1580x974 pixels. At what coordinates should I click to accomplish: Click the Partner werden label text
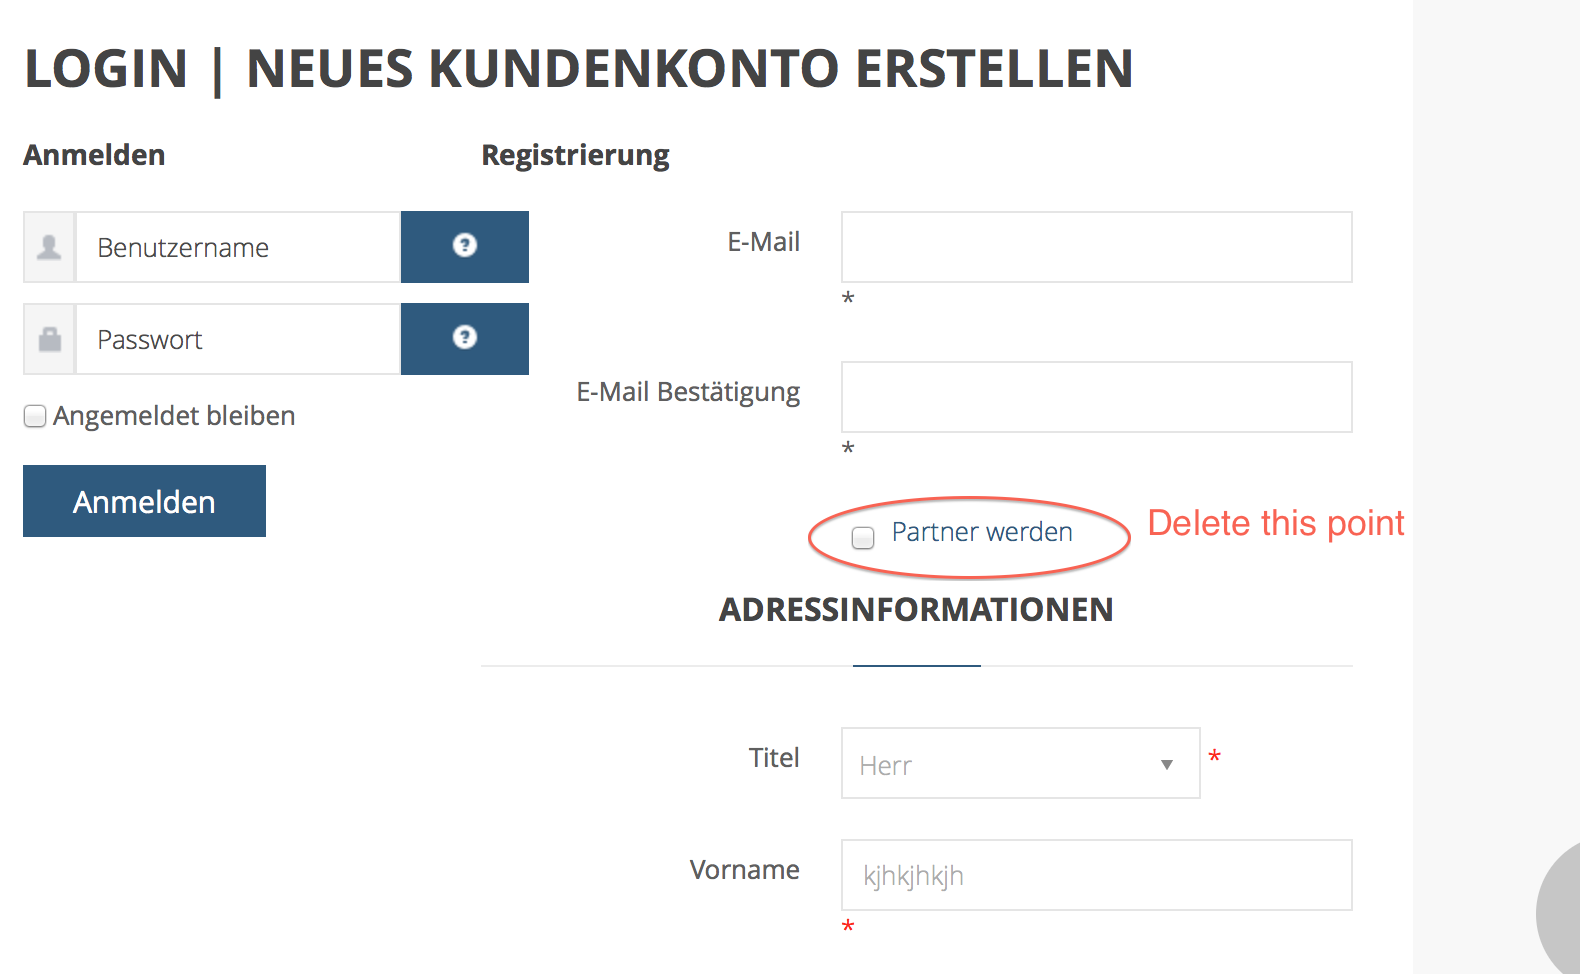(982, 532)
